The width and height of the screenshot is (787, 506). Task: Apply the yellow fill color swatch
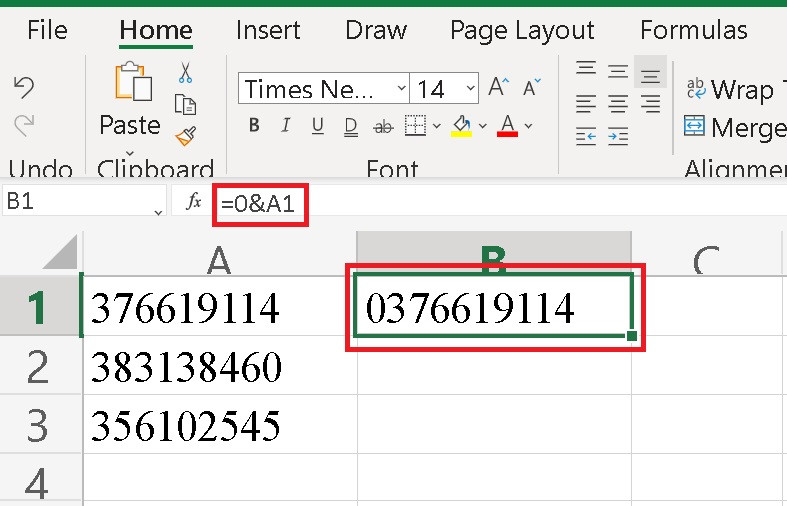tap(461, 126)
